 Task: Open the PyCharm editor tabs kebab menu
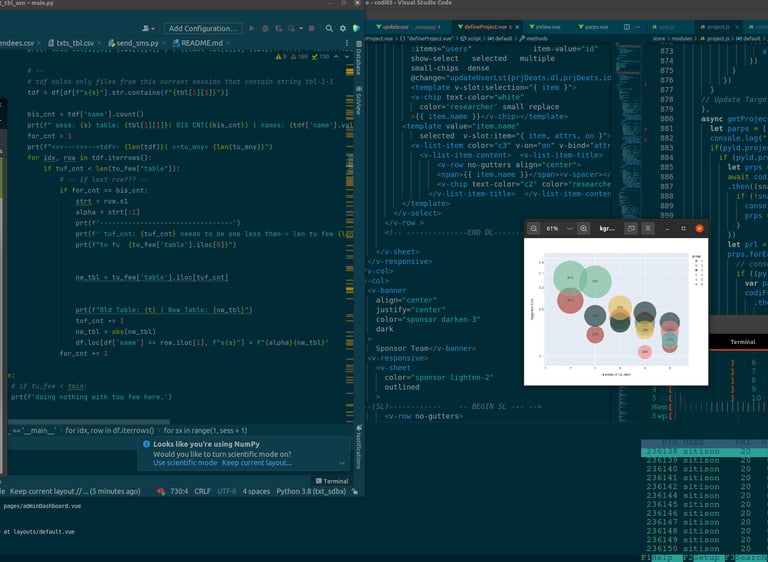347,43
